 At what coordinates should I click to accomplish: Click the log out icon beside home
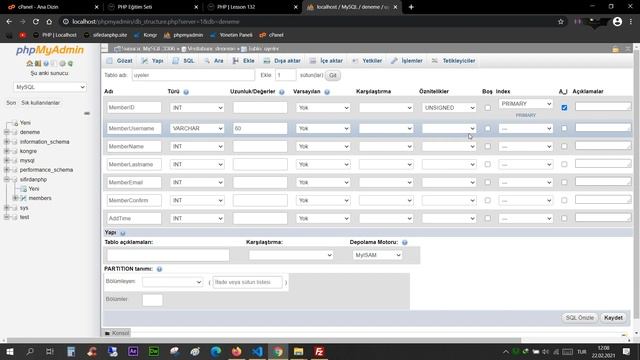pos(38,64)
